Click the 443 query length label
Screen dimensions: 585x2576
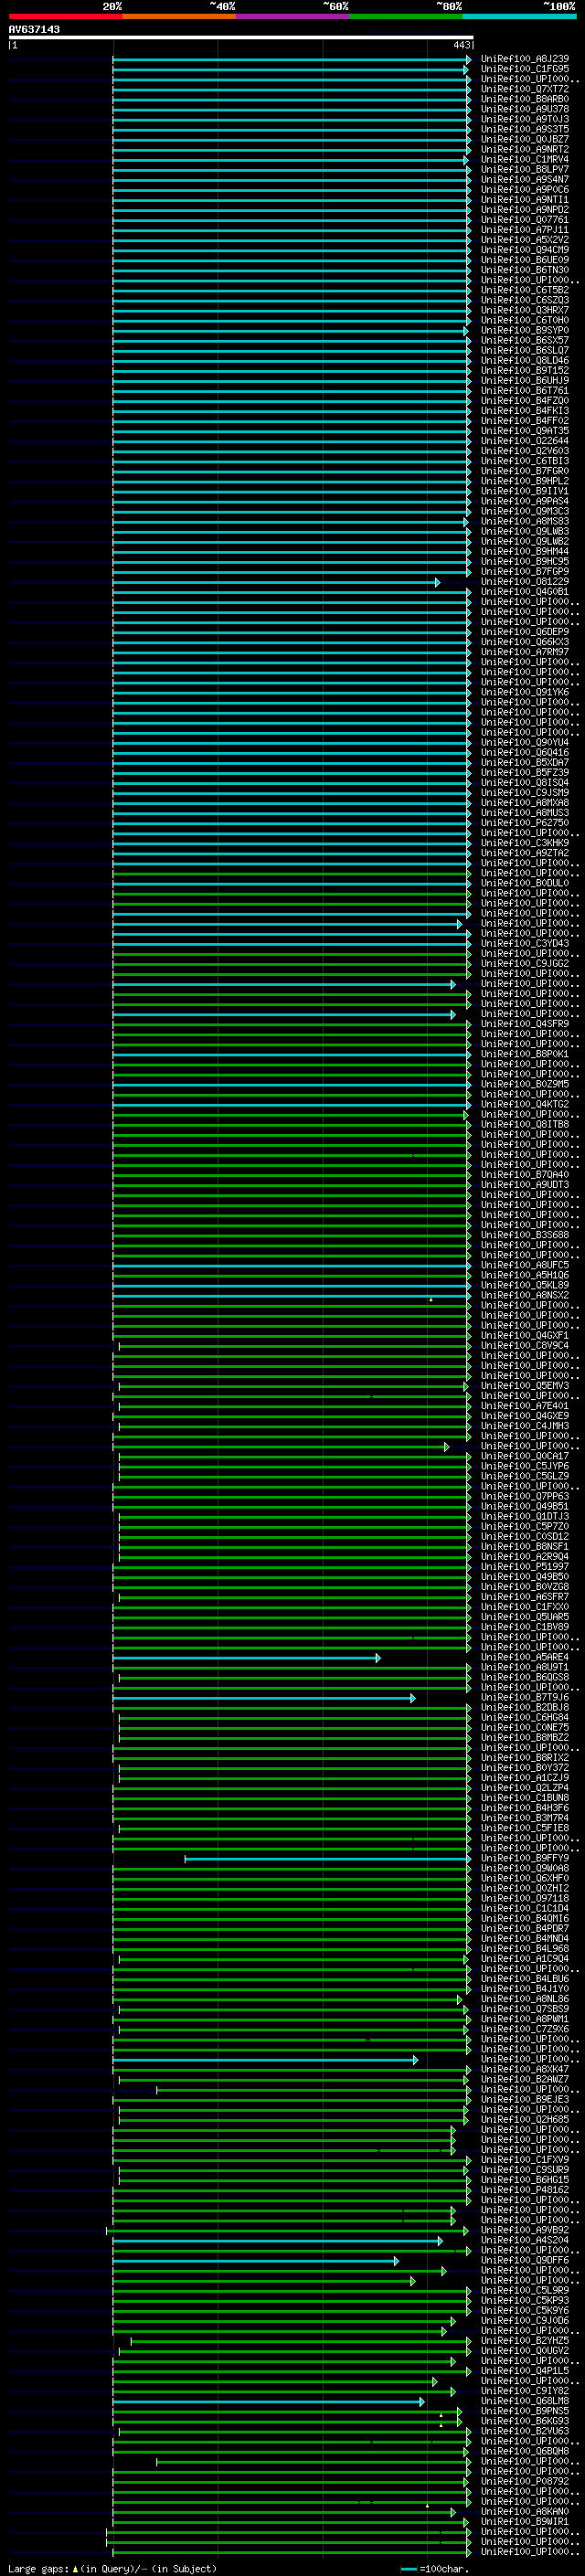(461, 45)
